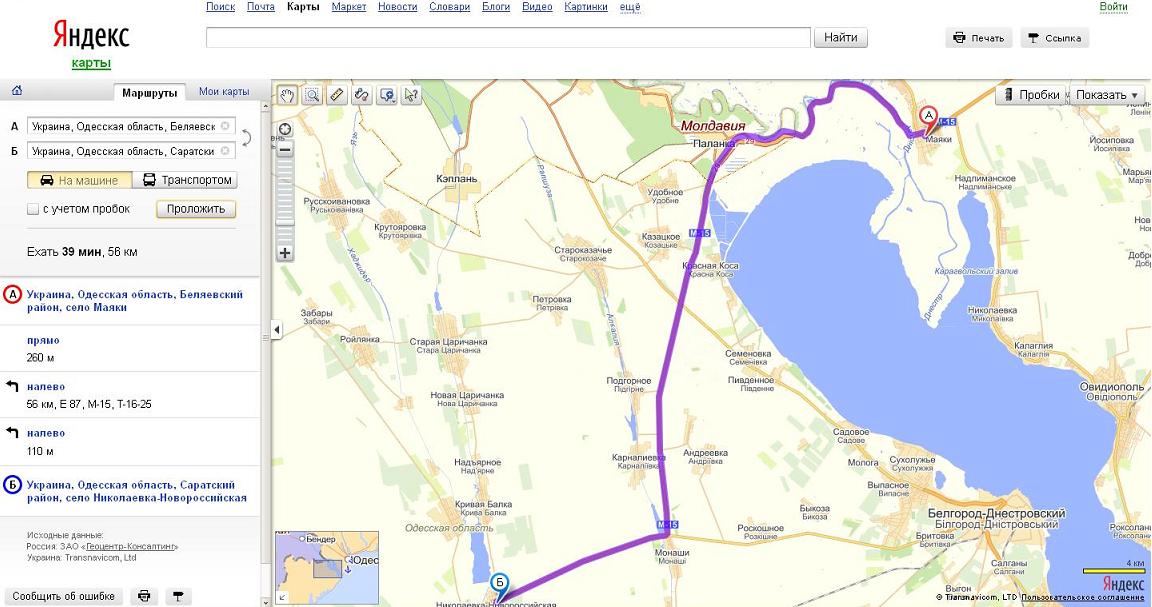This screenshot has width=1152, height=607.
Task: Collapse the left sidebar panel with the arrow
Action: pos(276,329)
